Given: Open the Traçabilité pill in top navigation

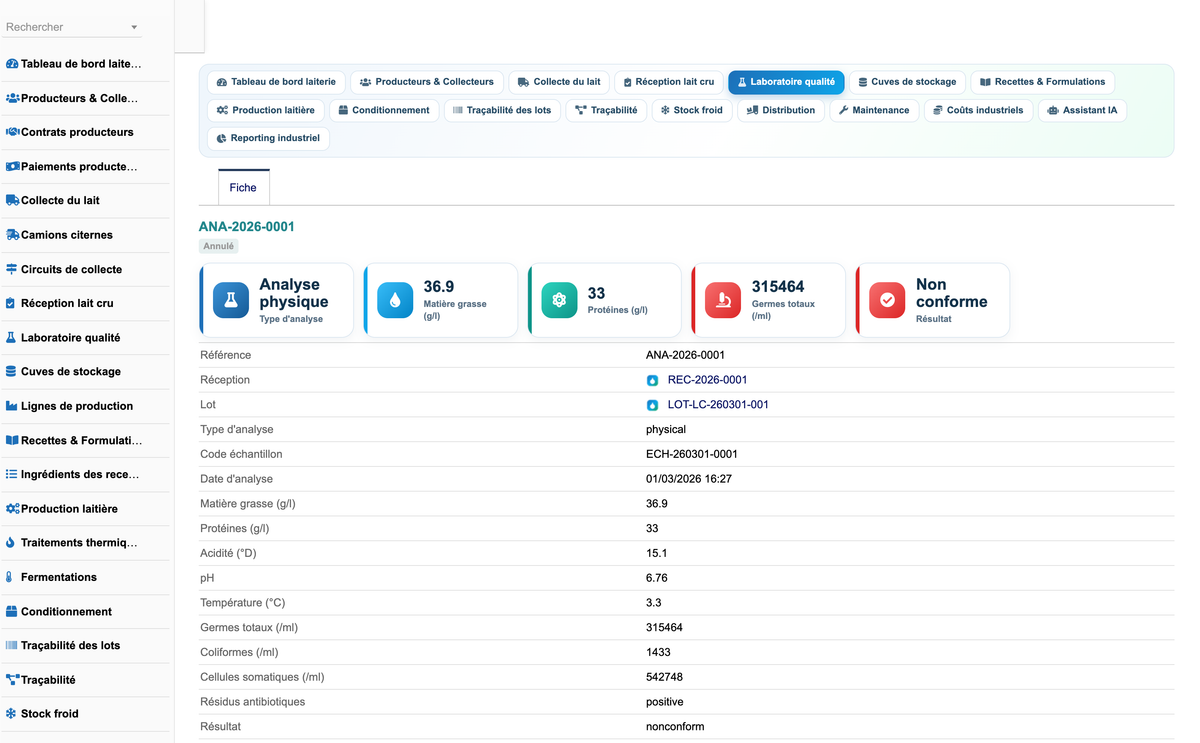Looking at the screenshot, I should point(606,110).
